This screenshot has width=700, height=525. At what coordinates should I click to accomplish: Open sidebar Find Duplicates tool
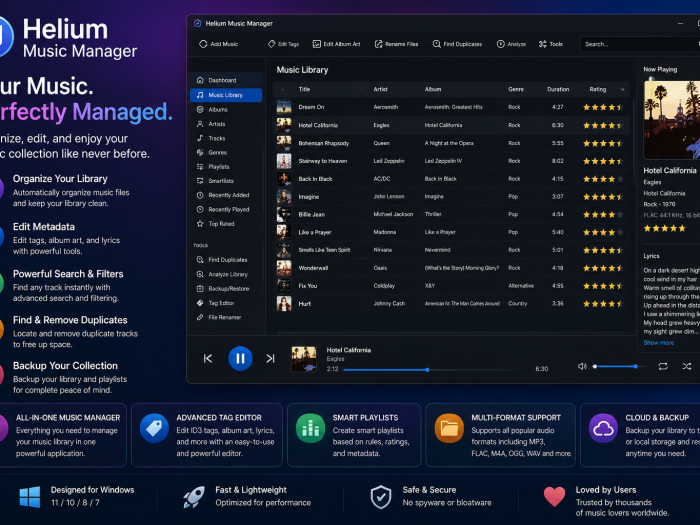pos(226,260)
